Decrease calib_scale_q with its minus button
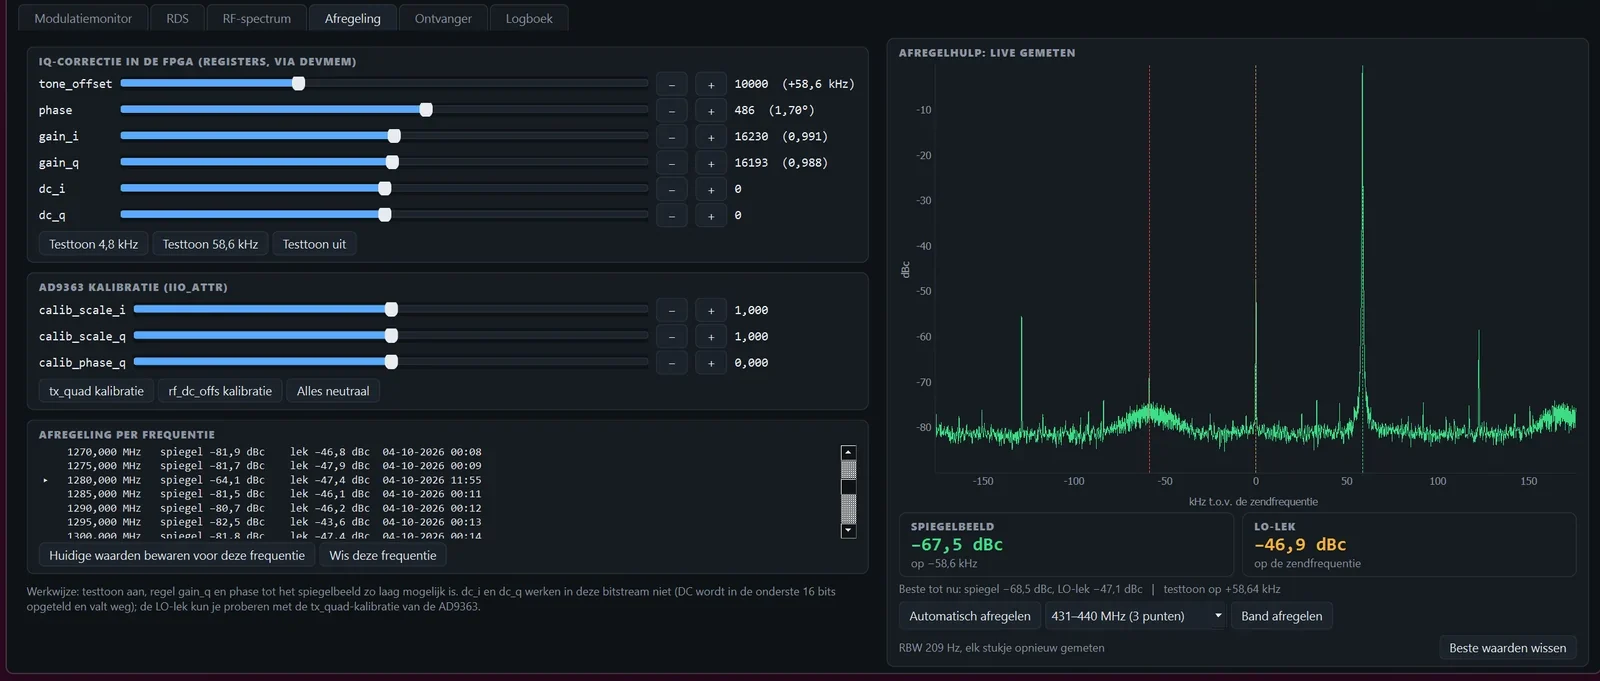 click(671, 337)
